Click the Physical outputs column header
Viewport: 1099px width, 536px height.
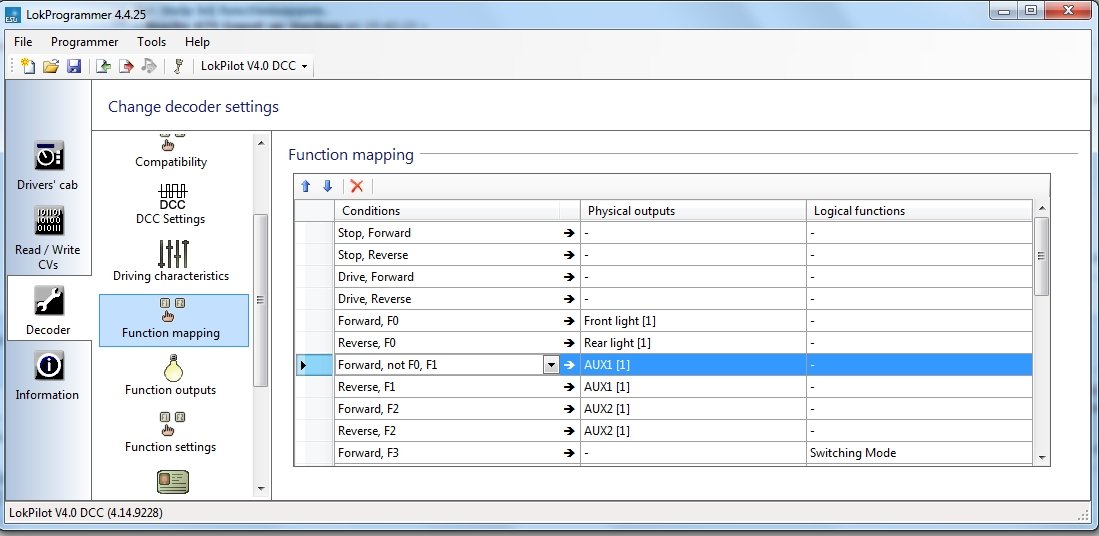tap(693, 211)
